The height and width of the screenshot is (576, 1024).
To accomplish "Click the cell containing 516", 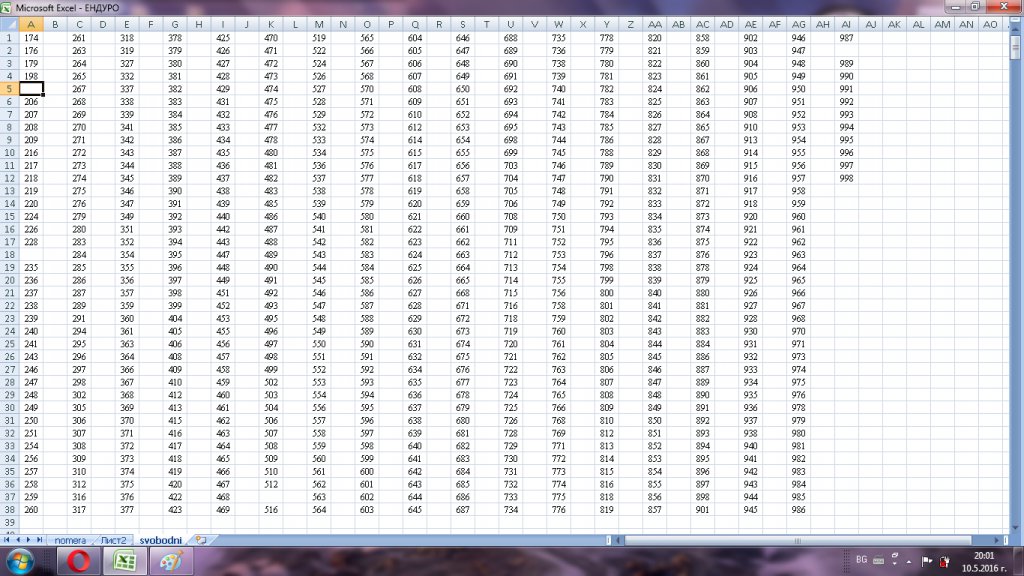I will tap(271, 509).
